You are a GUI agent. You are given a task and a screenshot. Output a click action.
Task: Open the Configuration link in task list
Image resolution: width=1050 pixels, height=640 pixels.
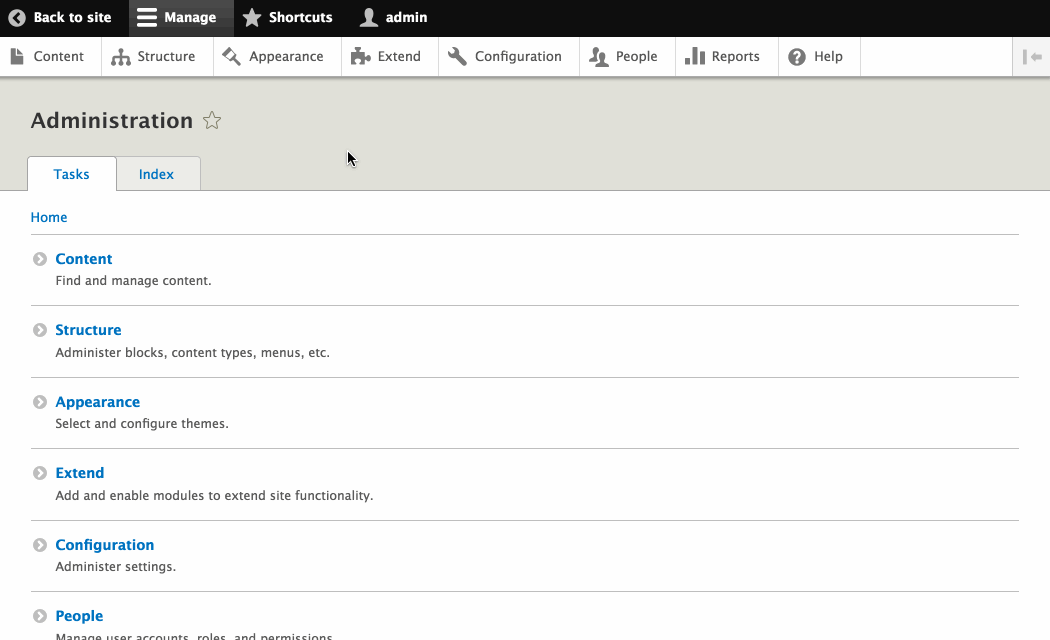pos(104,545)
